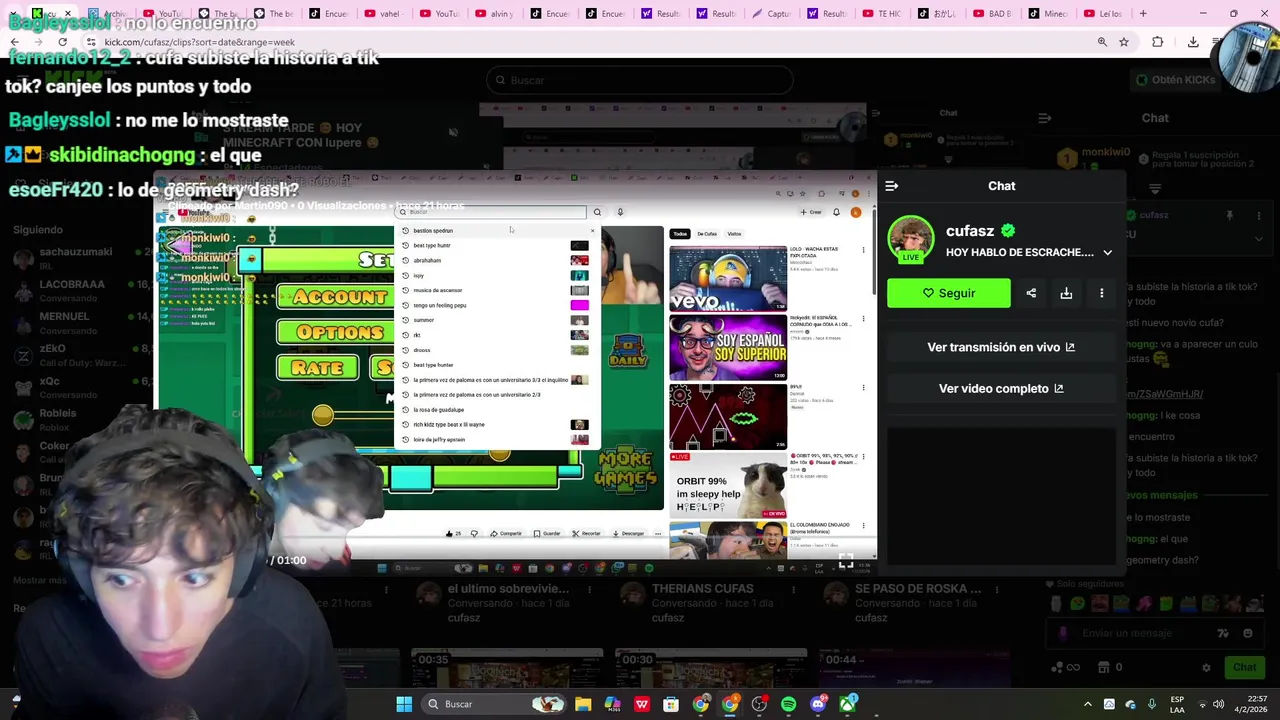Share the clip using the share icon
Viewport: 1280px width, 720px height.
tap(1031, 293)
